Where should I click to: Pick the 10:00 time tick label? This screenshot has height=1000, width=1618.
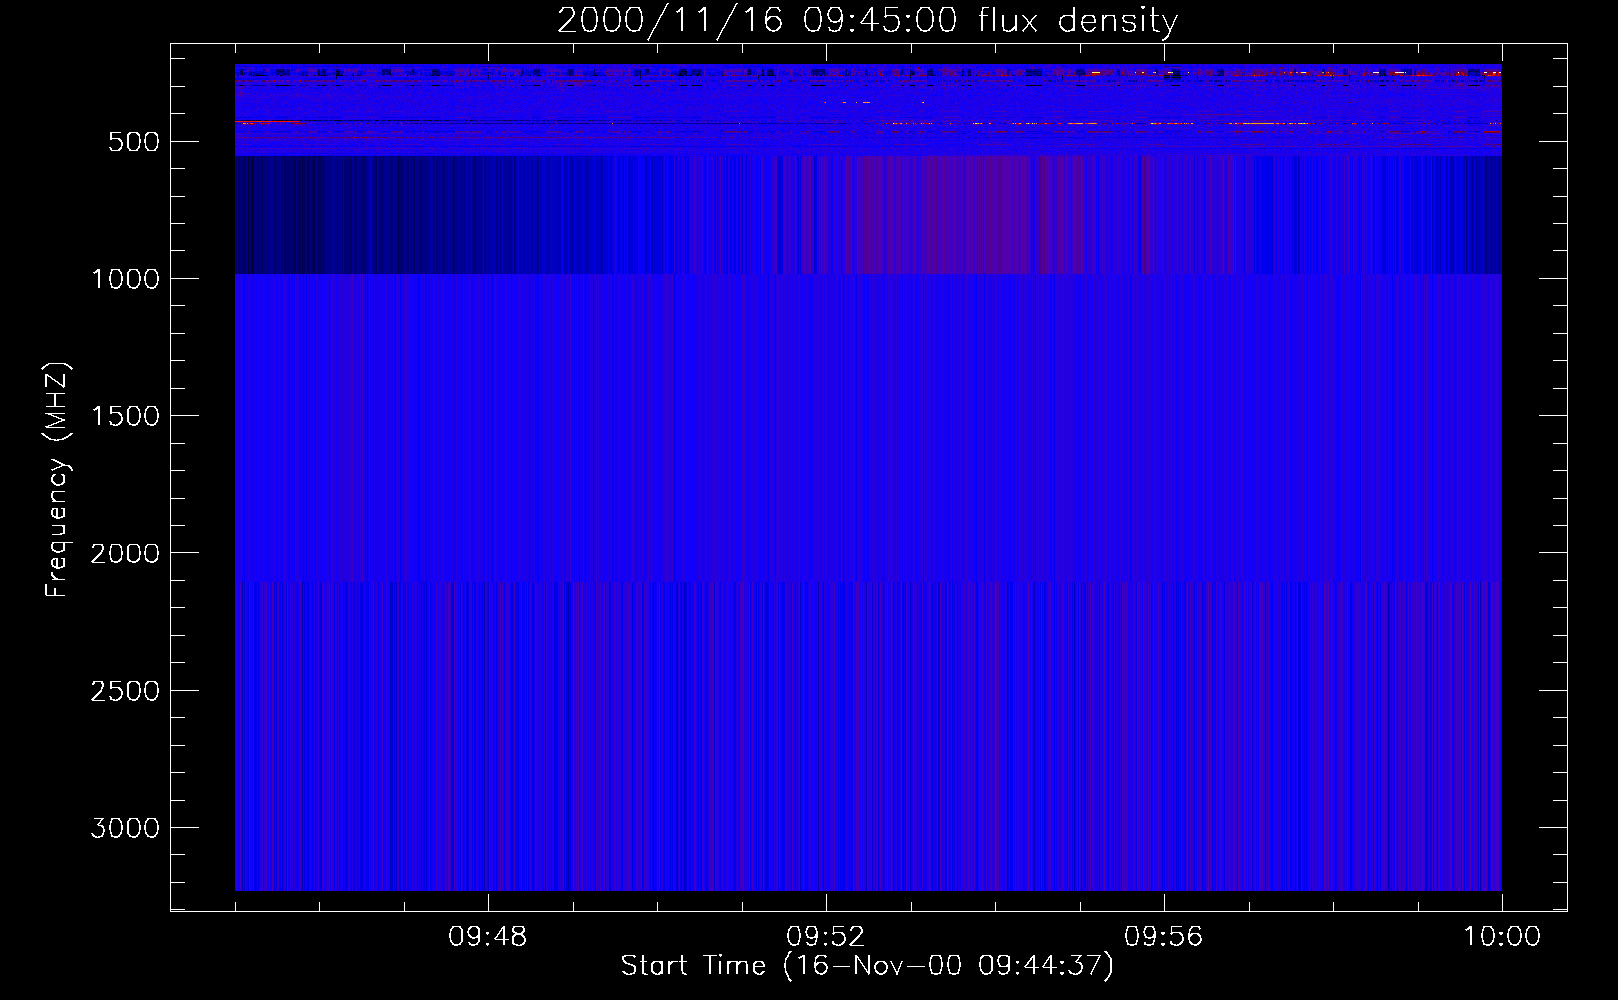(x=1502, y=937)
